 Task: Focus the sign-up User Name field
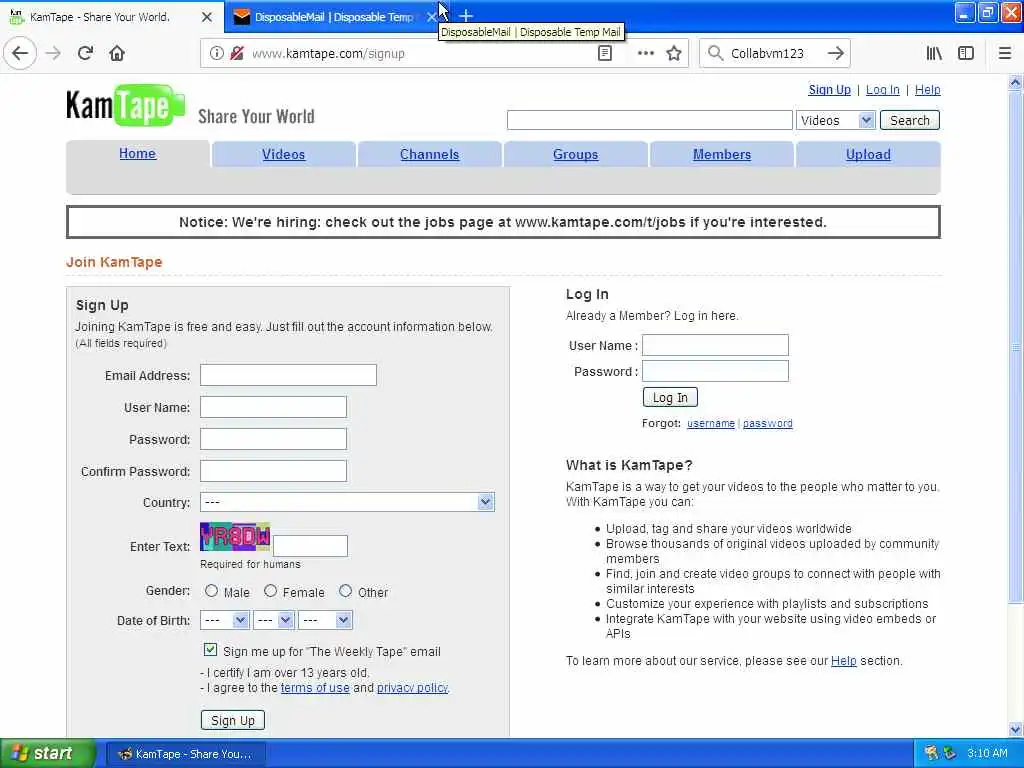273,407
